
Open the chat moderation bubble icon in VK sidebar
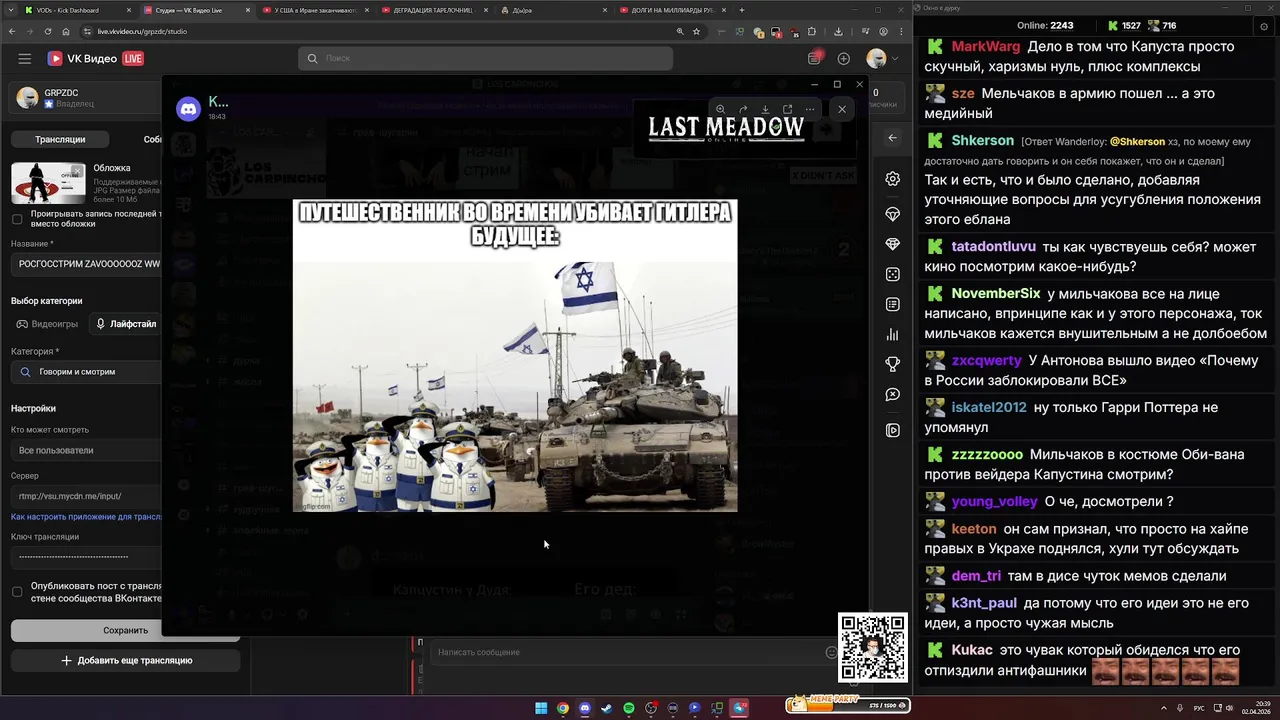pos(893,395)
